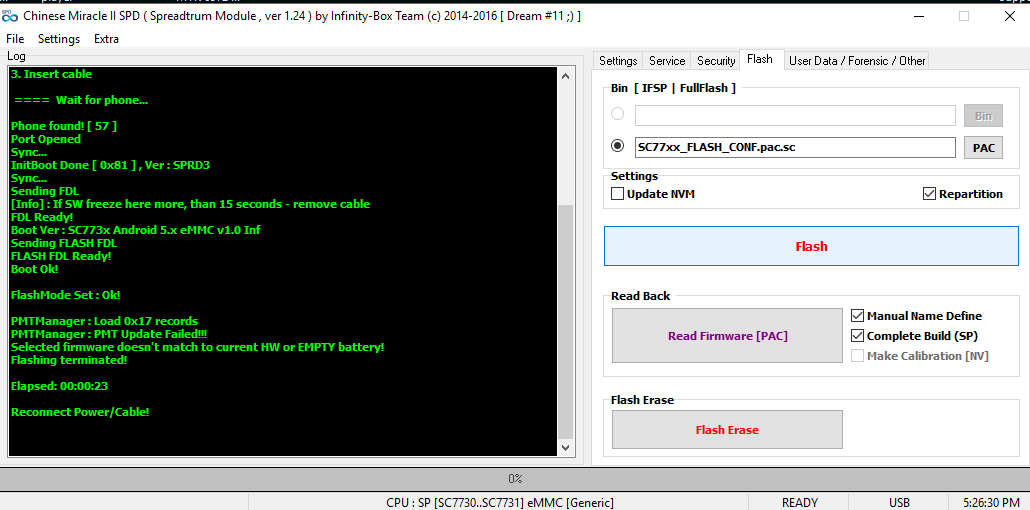Click 'PMTManager : Load 0x17 records' log line
The image size is (1030, 510).
coord(104,321)
